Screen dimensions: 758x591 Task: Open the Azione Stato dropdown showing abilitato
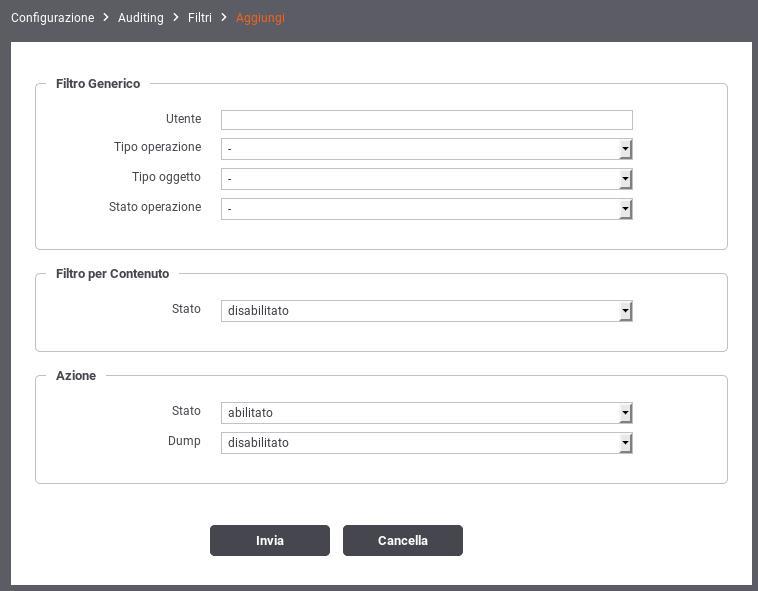click(x=426, y=413)
